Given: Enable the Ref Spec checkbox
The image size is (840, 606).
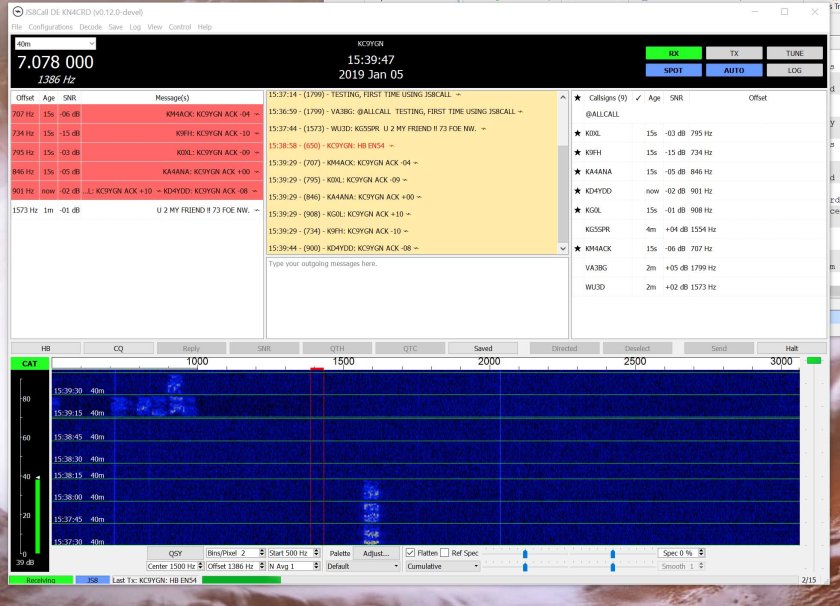Looking at the screenshot, I should click(x=446, y=553).
